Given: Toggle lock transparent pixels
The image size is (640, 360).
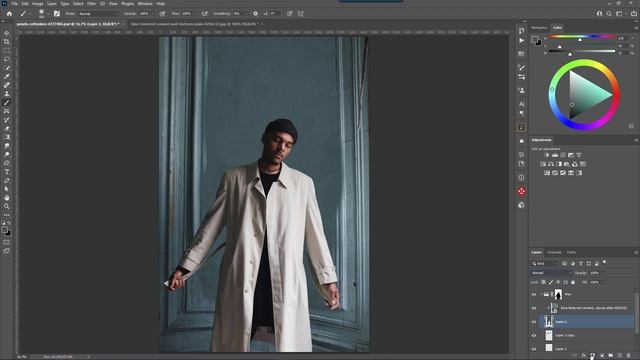Looking at the screenshot, I should pos(543,282).
